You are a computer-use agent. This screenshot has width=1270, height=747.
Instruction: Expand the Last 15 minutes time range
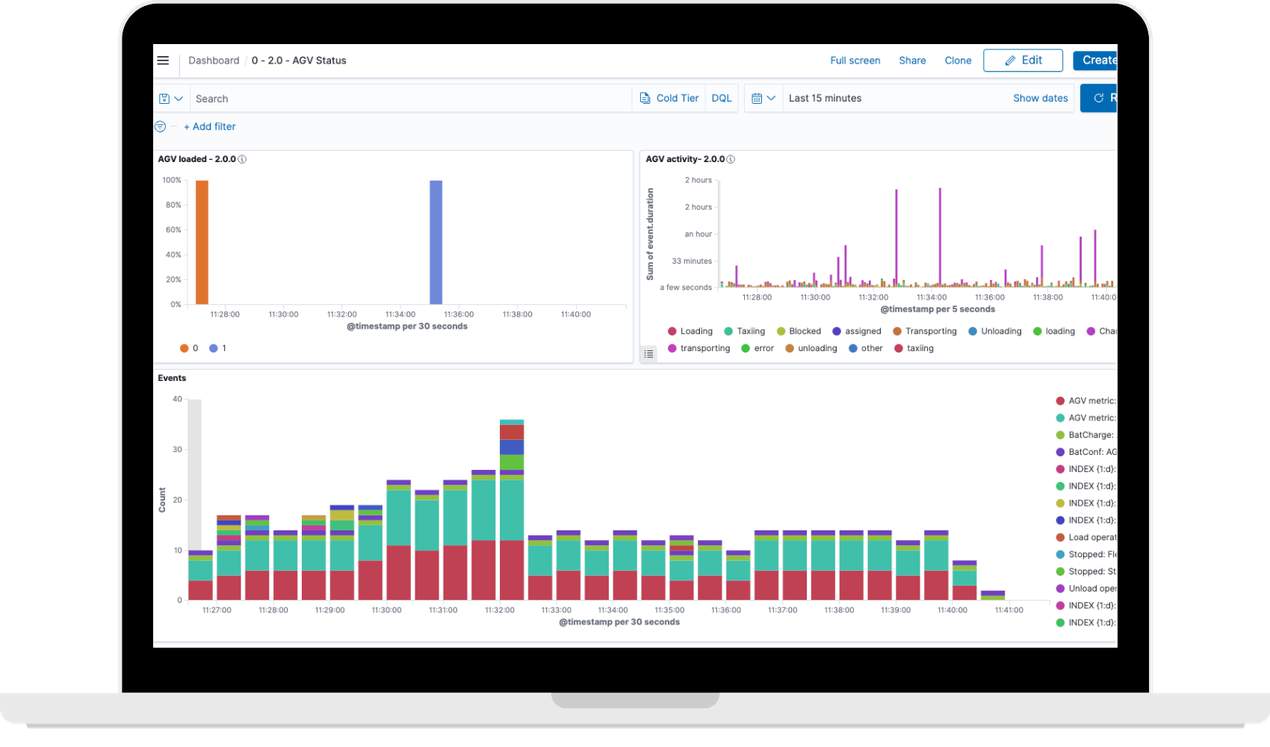[x=825, y=98]
